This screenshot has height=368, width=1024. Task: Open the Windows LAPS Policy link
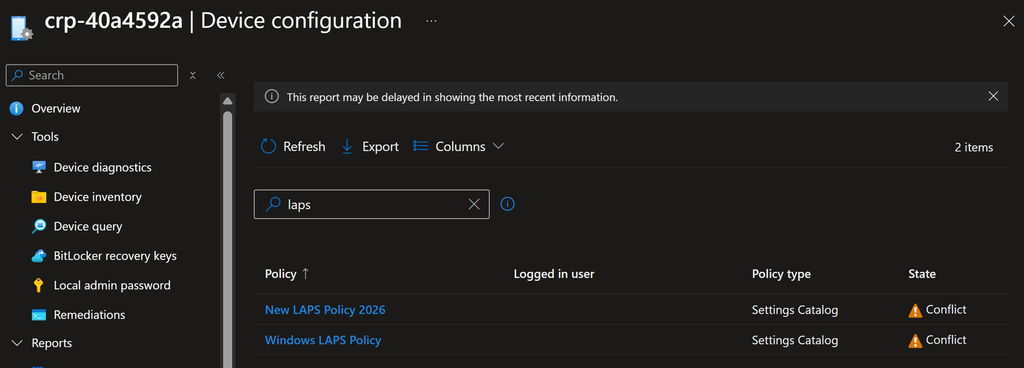pyautogui.click(x=323, y=340)
